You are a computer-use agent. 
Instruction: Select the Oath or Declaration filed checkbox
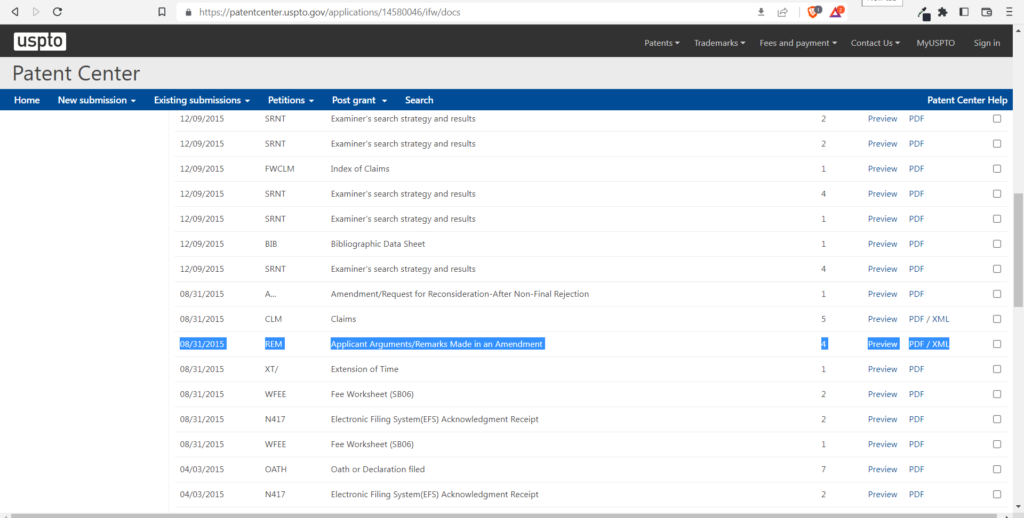pyautogui.click(x=996, y=469)
